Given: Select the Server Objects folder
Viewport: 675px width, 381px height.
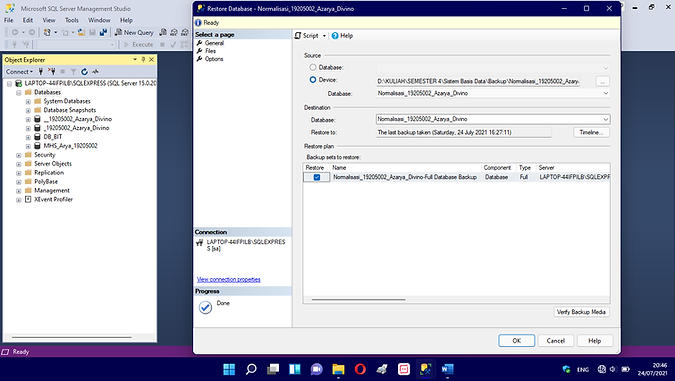Looking at the screenshot, I should pos(53,164).
